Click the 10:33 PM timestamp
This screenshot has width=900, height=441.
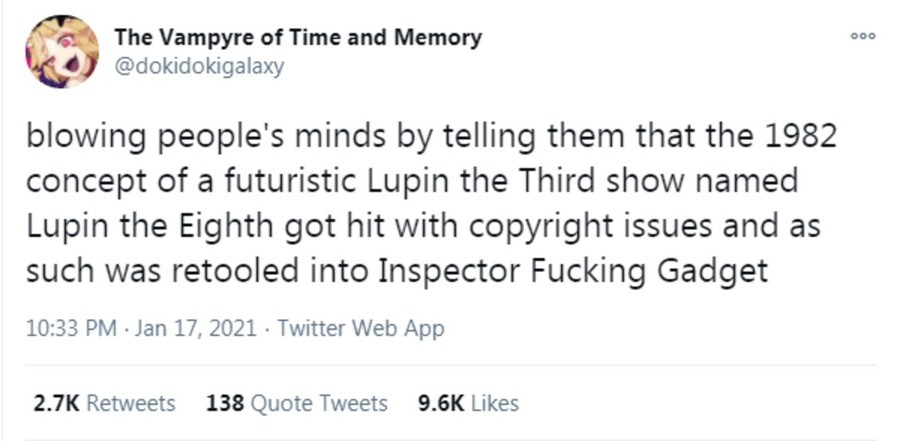point(68,329)
